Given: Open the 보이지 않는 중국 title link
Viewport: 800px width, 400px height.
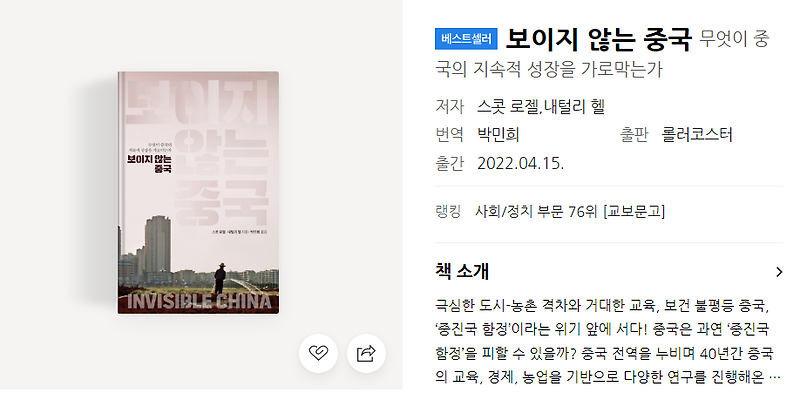Looking at the screenshot, I should point(598,39).
